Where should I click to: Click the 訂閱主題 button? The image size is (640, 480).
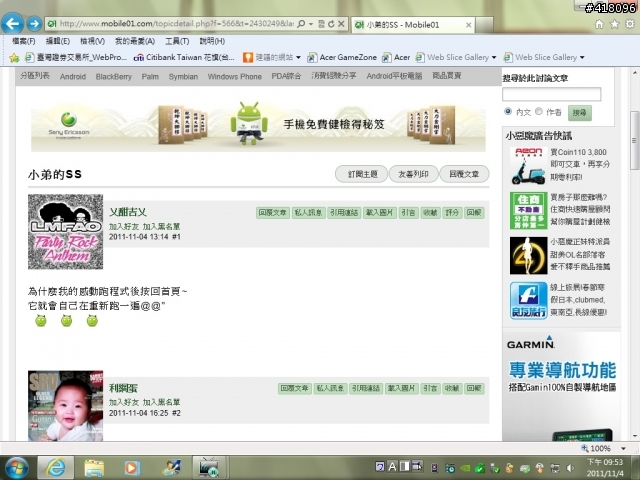coord(362,174)
